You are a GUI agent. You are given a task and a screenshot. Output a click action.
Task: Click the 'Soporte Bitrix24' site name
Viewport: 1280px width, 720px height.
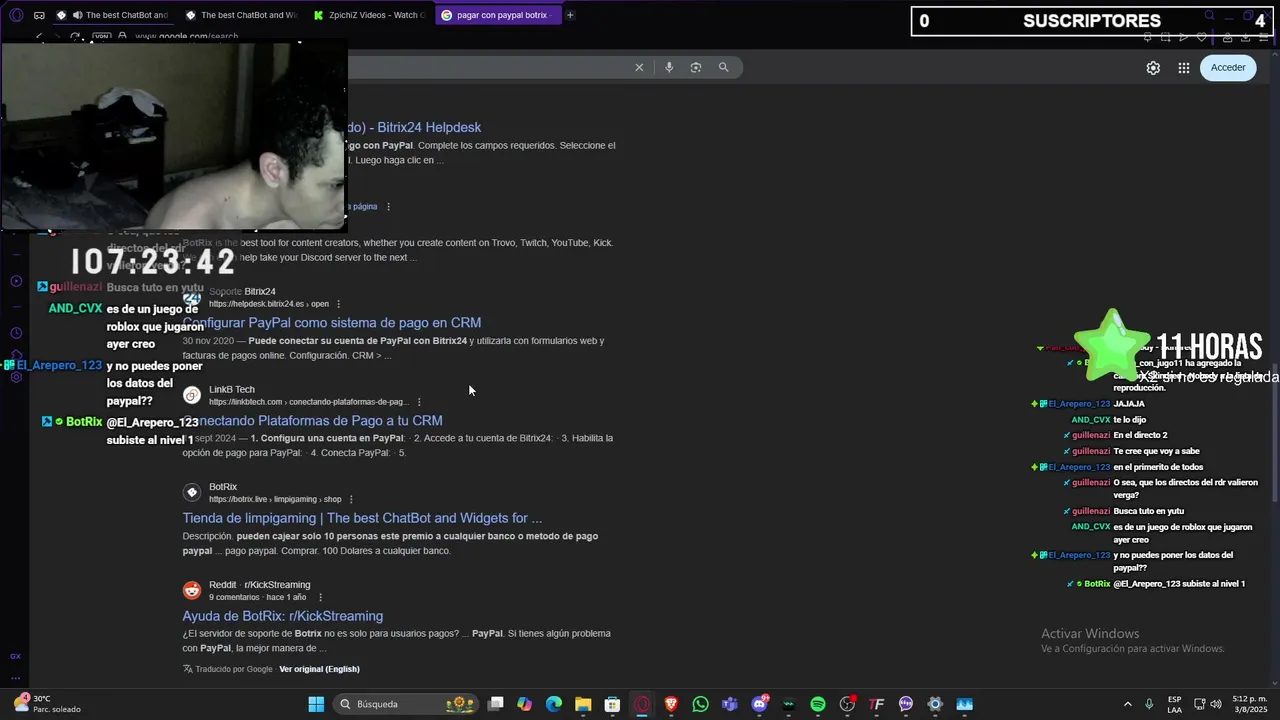pyautogui.click(x=242, y=291)
